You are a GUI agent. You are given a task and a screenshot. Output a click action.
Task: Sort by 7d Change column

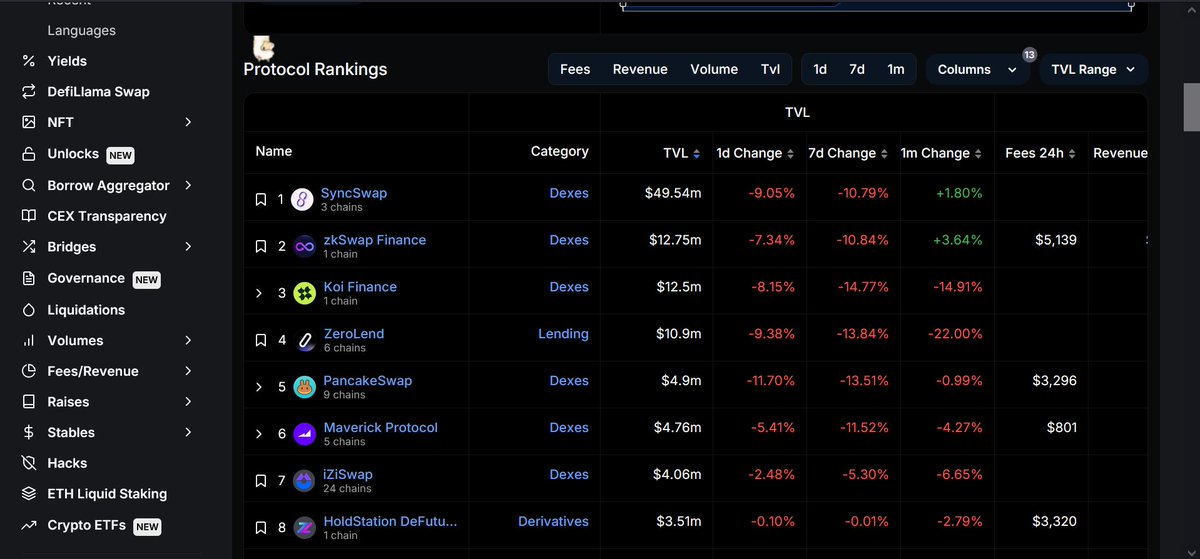point(848,153)
